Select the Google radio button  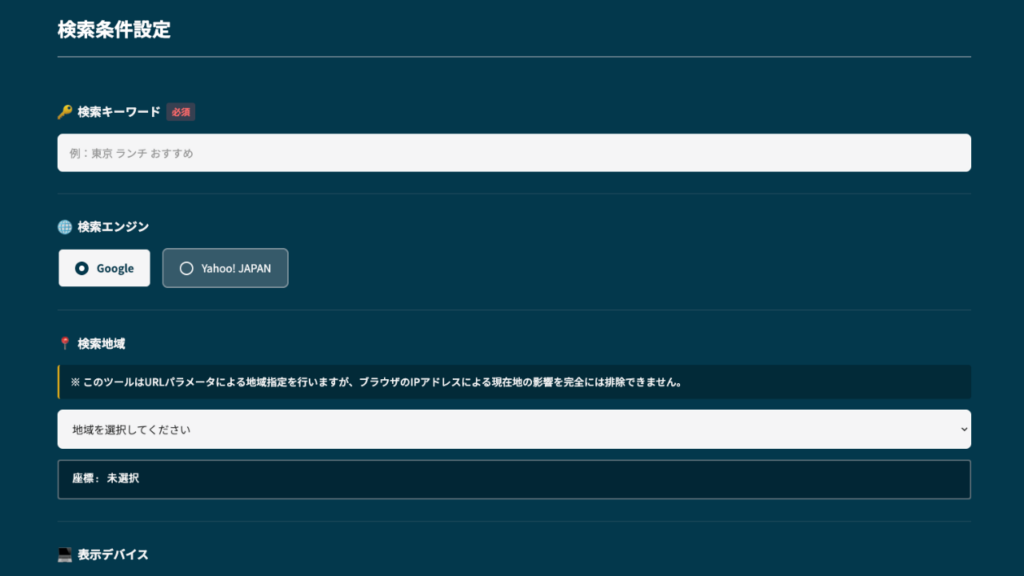80,267
